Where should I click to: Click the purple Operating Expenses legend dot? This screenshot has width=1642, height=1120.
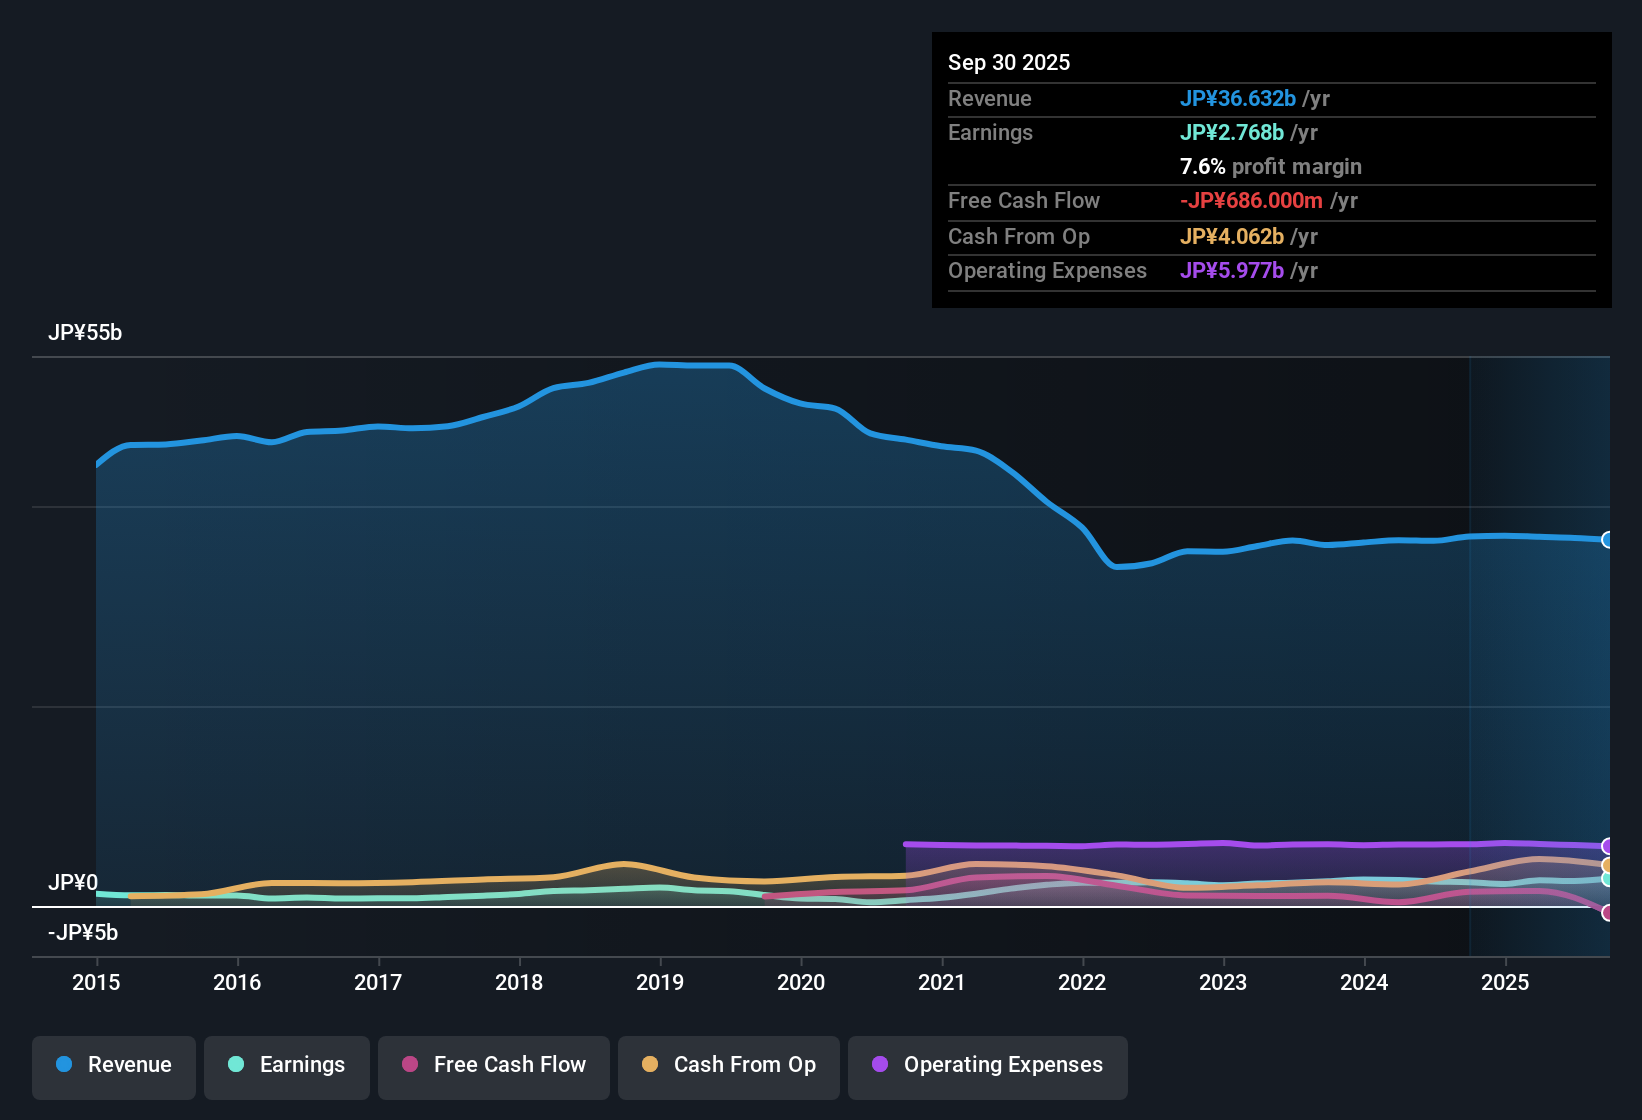(881, 1065)
